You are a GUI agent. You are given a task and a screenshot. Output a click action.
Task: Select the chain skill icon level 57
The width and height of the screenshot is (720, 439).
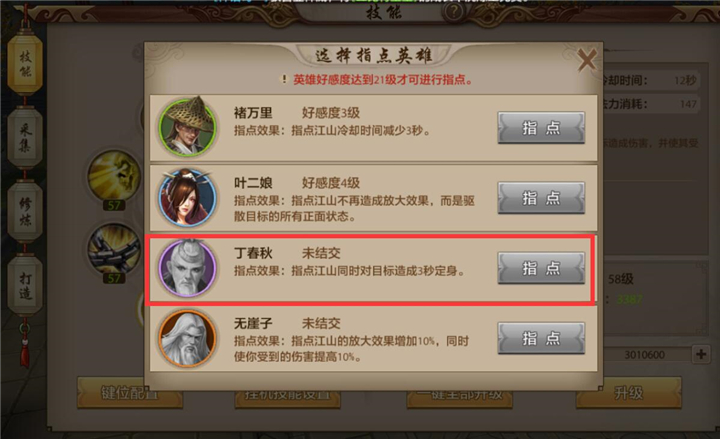pos(114,250)
